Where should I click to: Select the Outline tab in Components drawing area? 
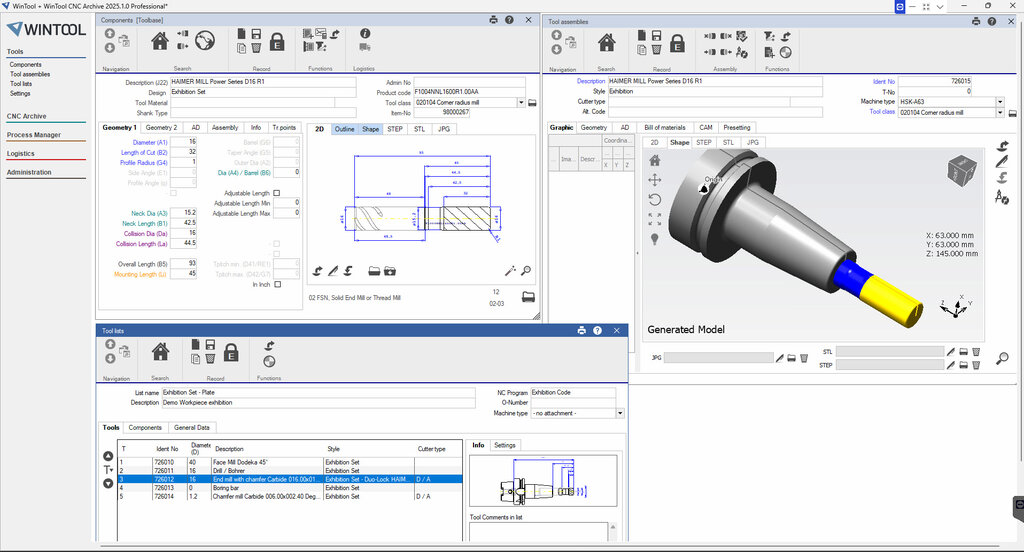click(x=344, y=129)
